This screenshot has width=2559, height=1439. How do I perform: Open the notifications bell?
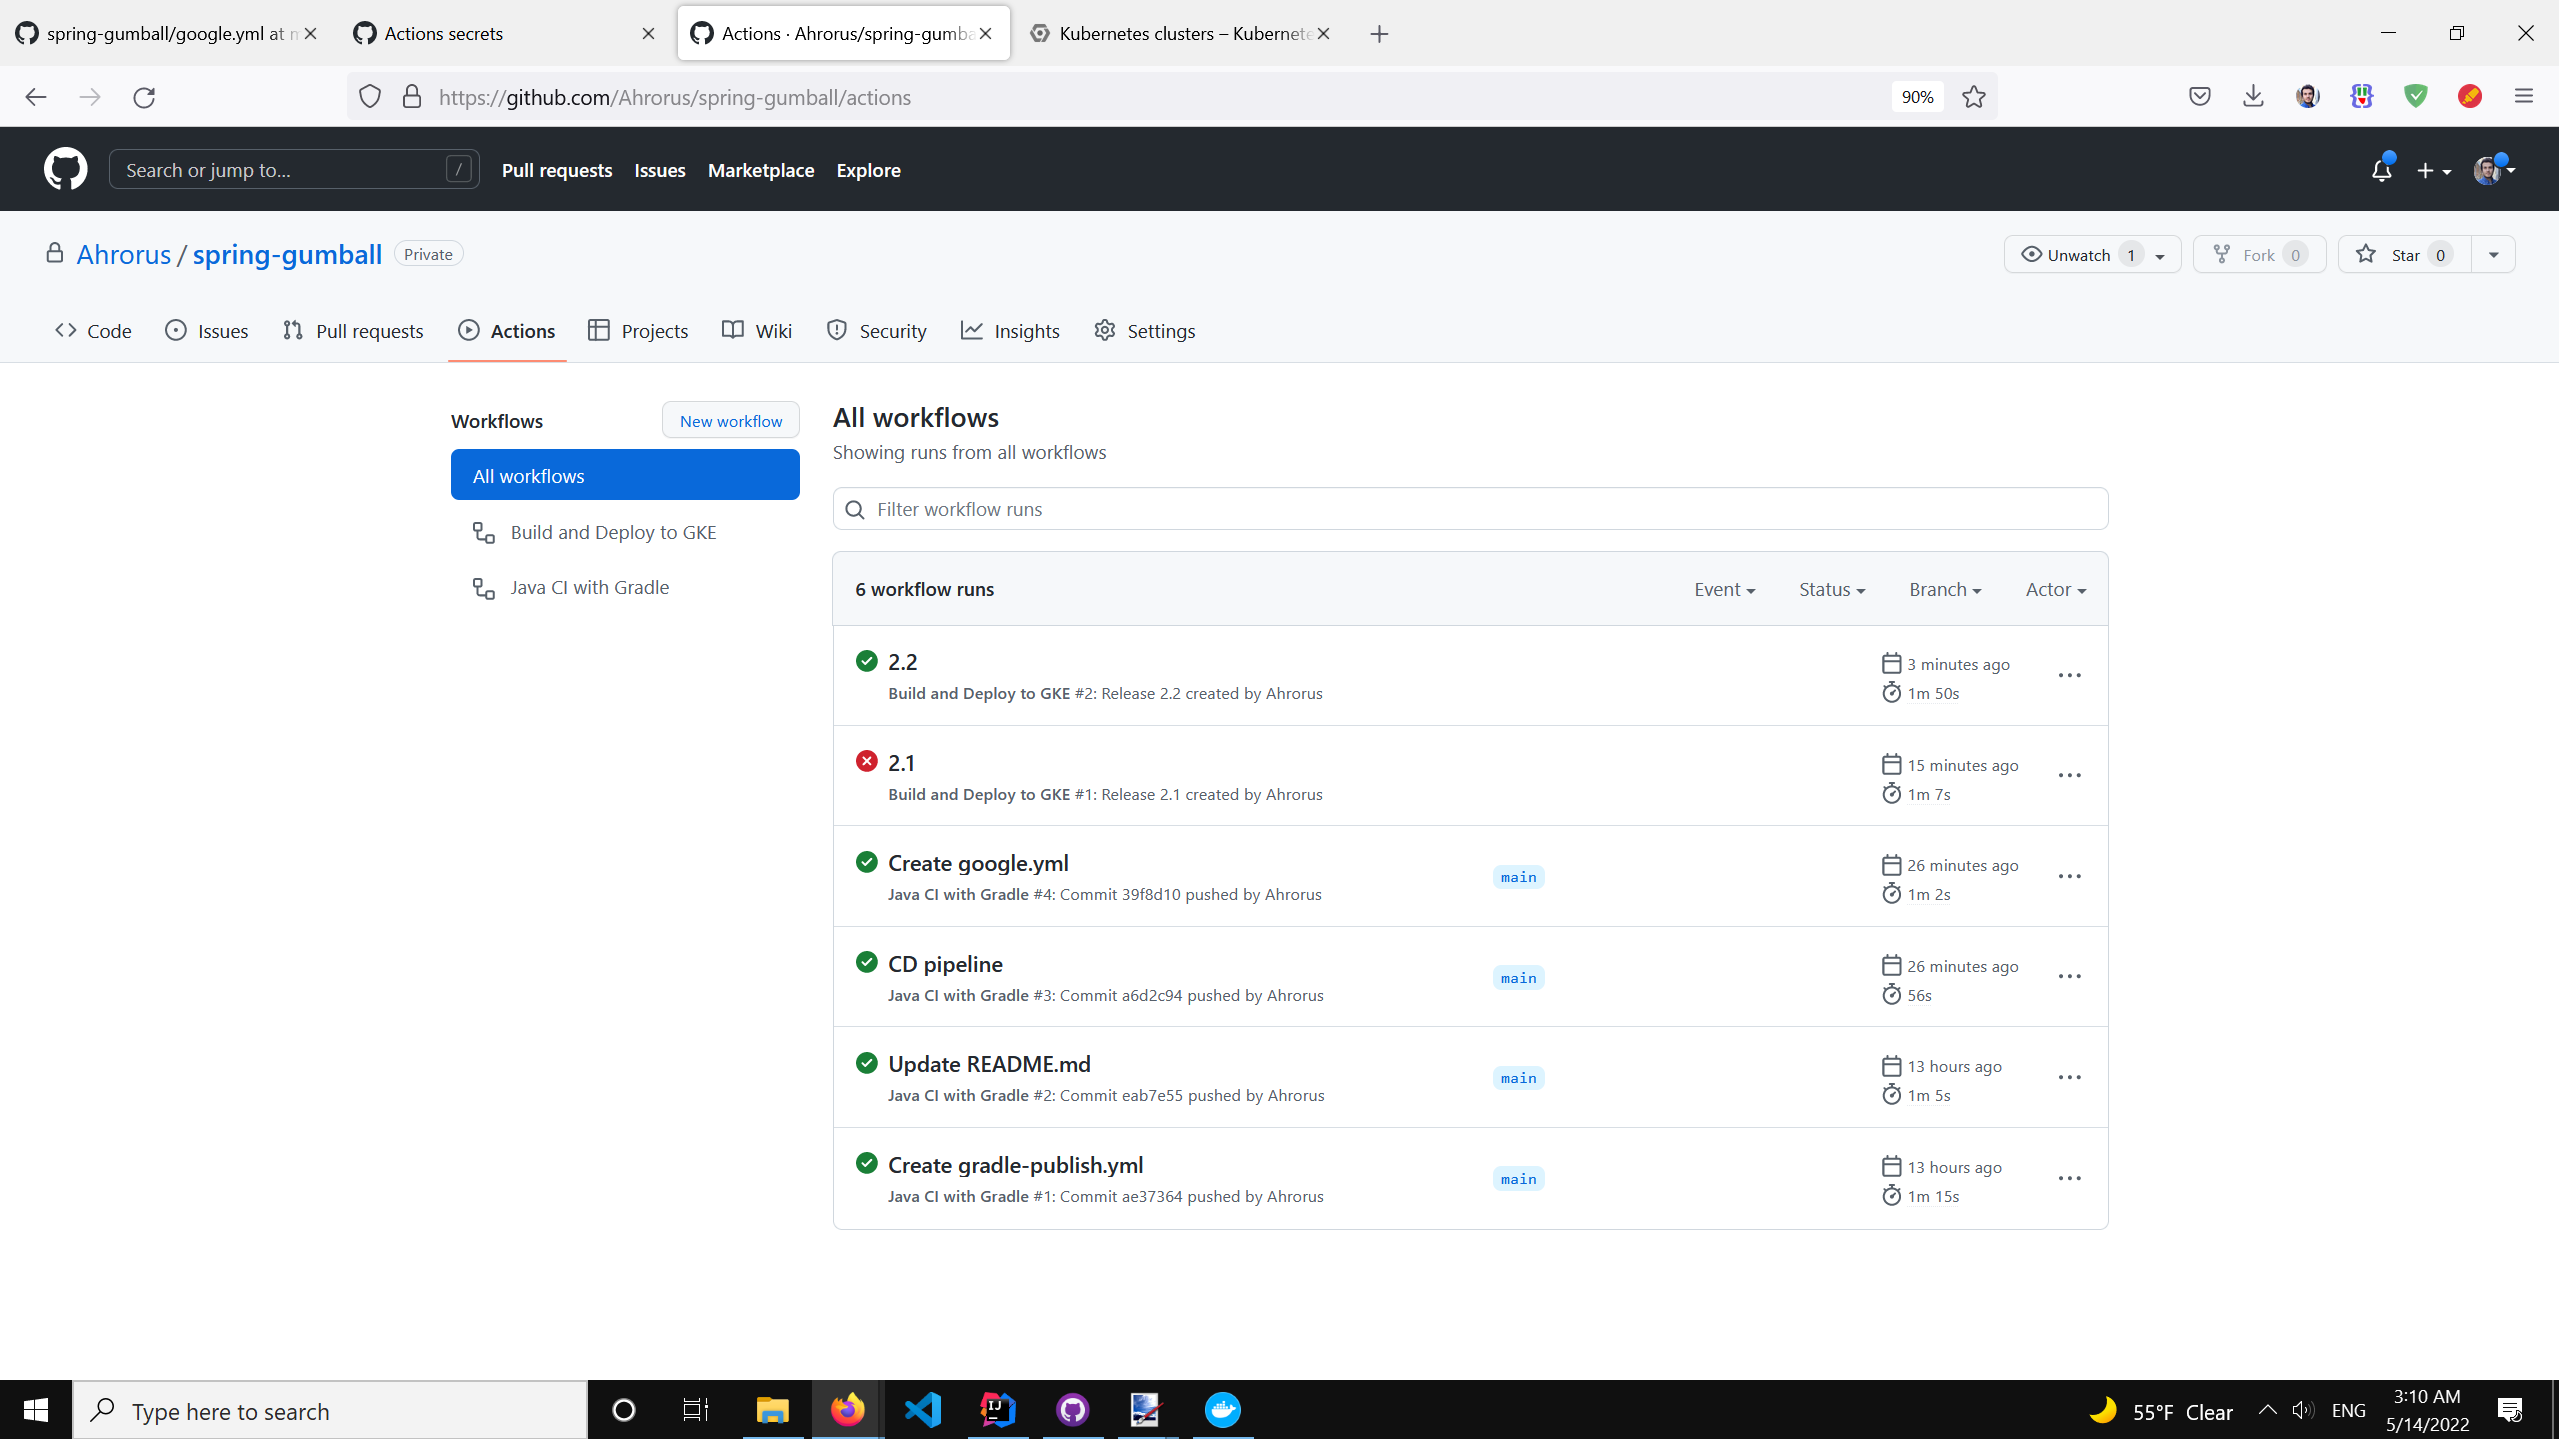click(2381, 170)
